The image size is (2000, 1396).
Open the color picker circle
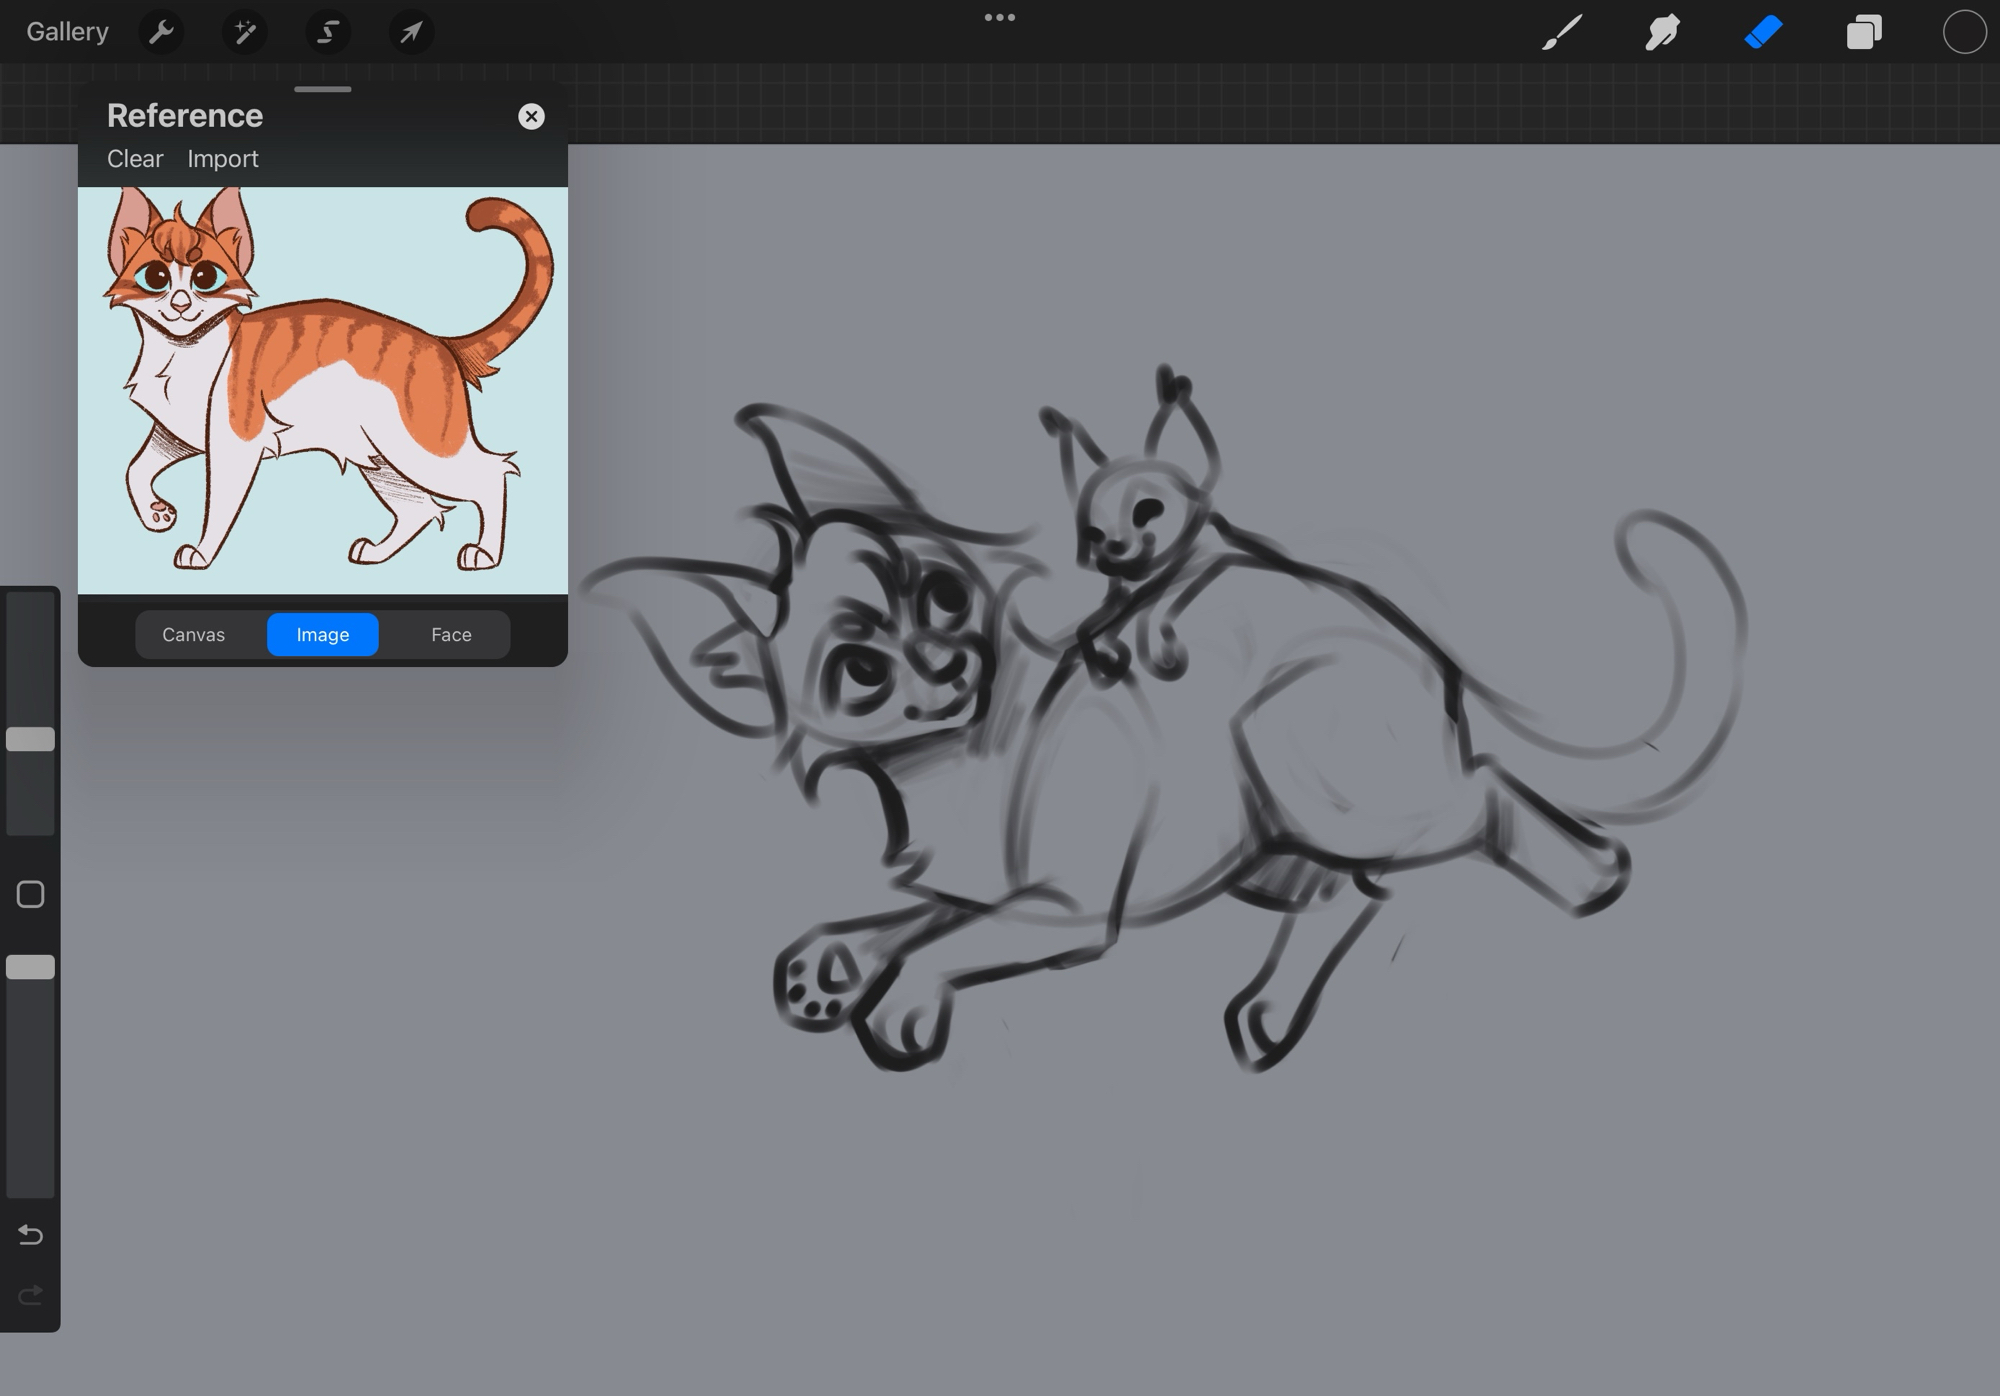coord(1964,32)
